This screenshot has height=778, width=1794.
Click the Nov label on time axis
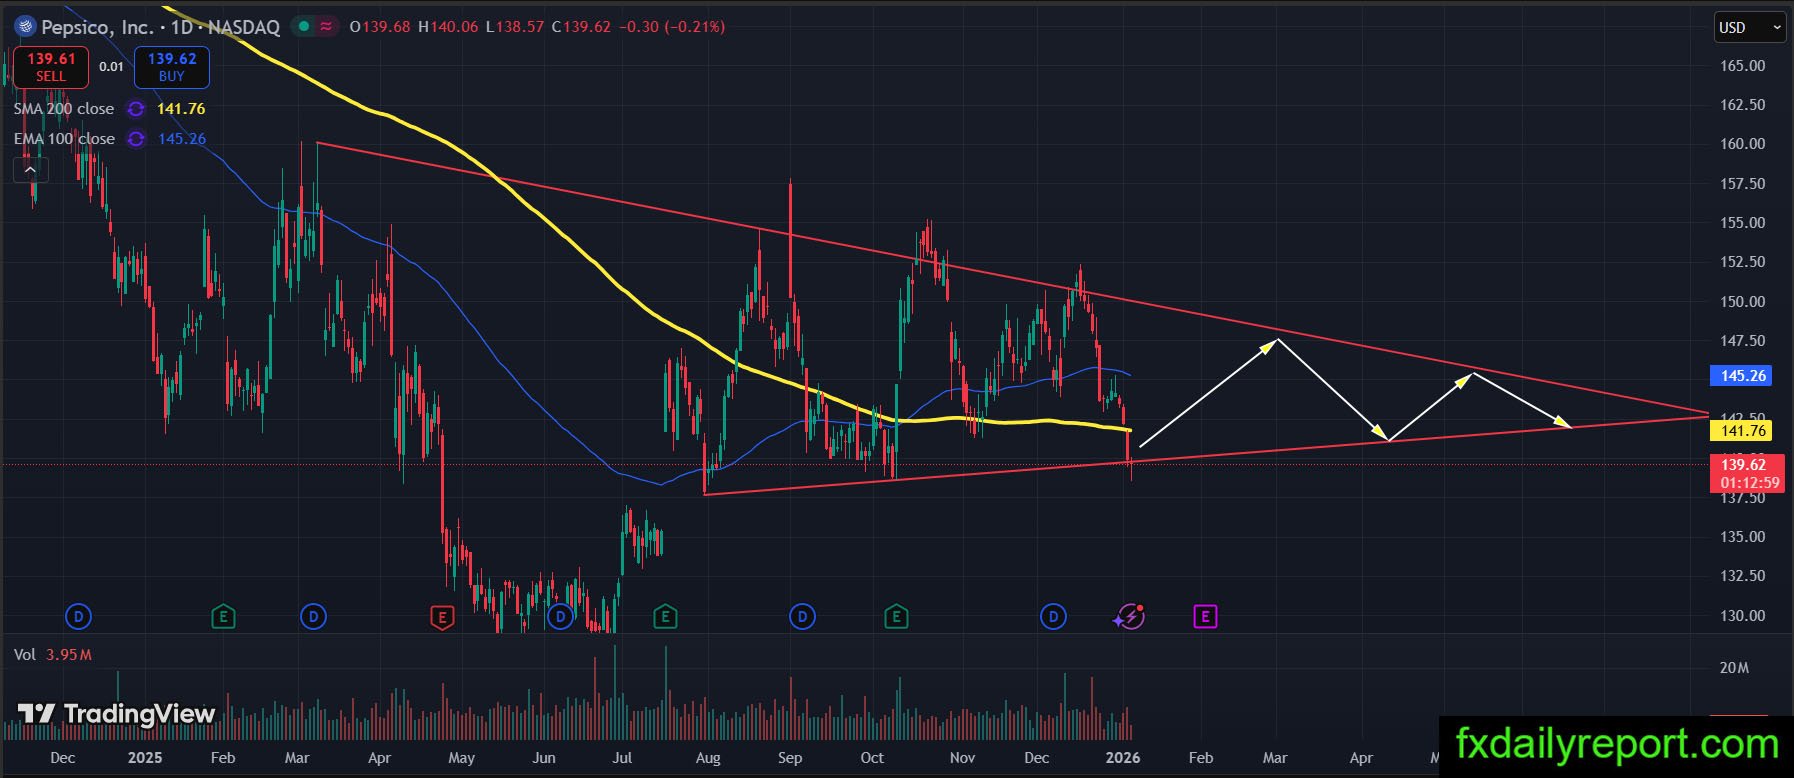point(962,758)
